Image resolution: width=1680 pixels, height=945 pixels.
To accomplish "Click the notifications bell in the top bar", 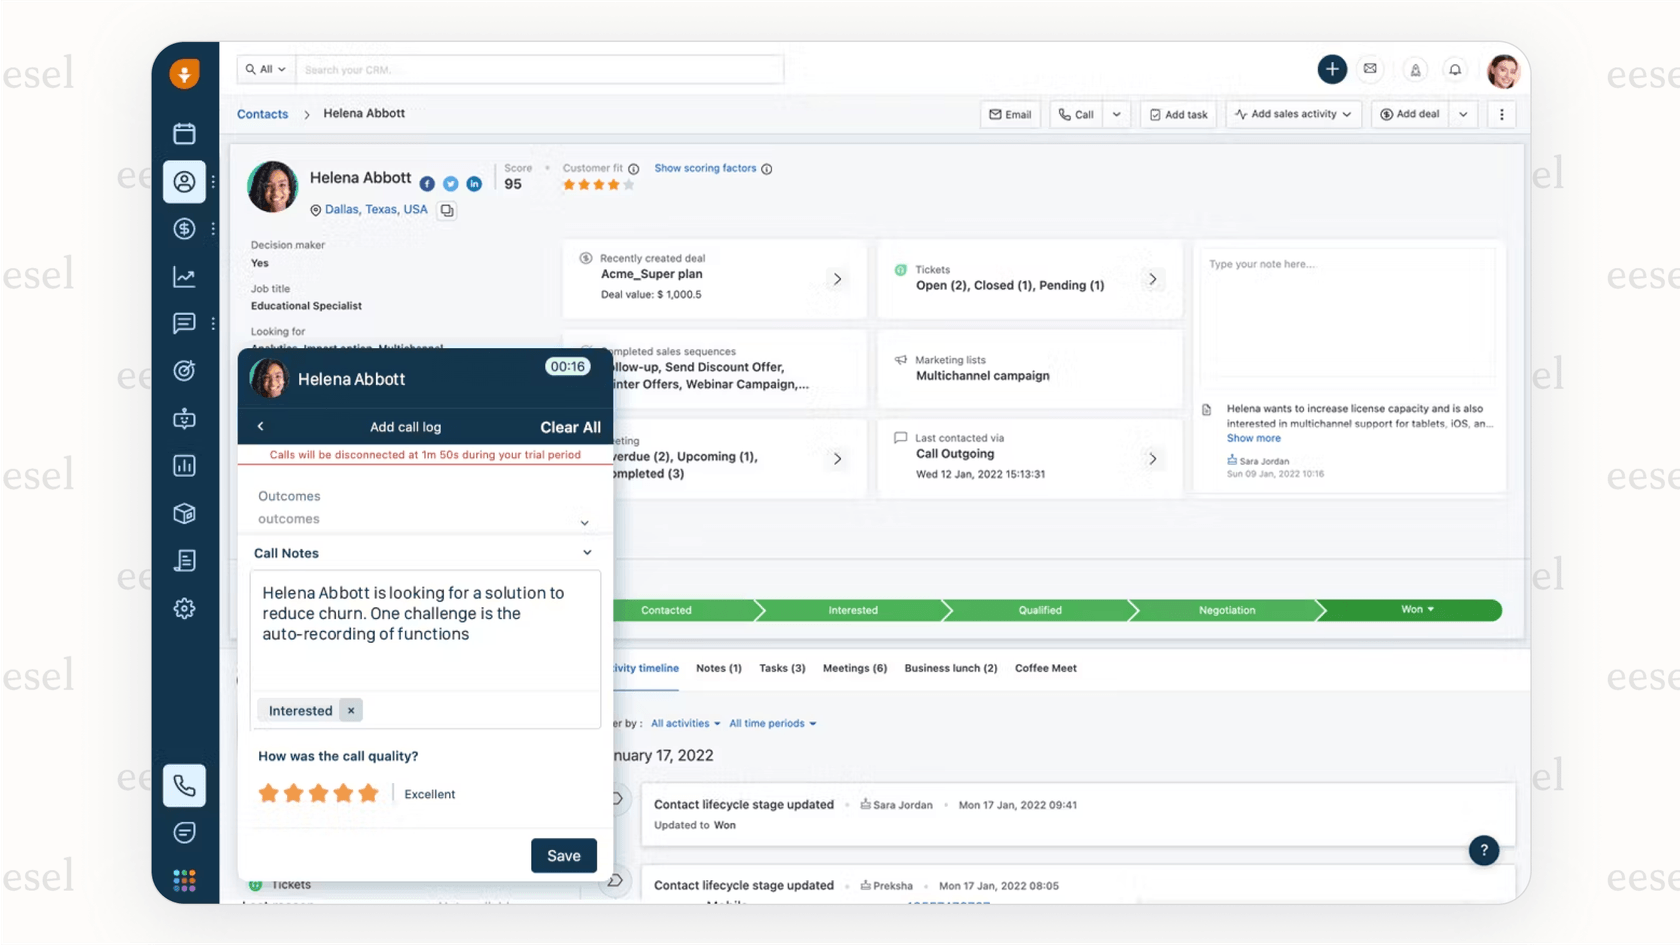I will [x=1455, y=69].
